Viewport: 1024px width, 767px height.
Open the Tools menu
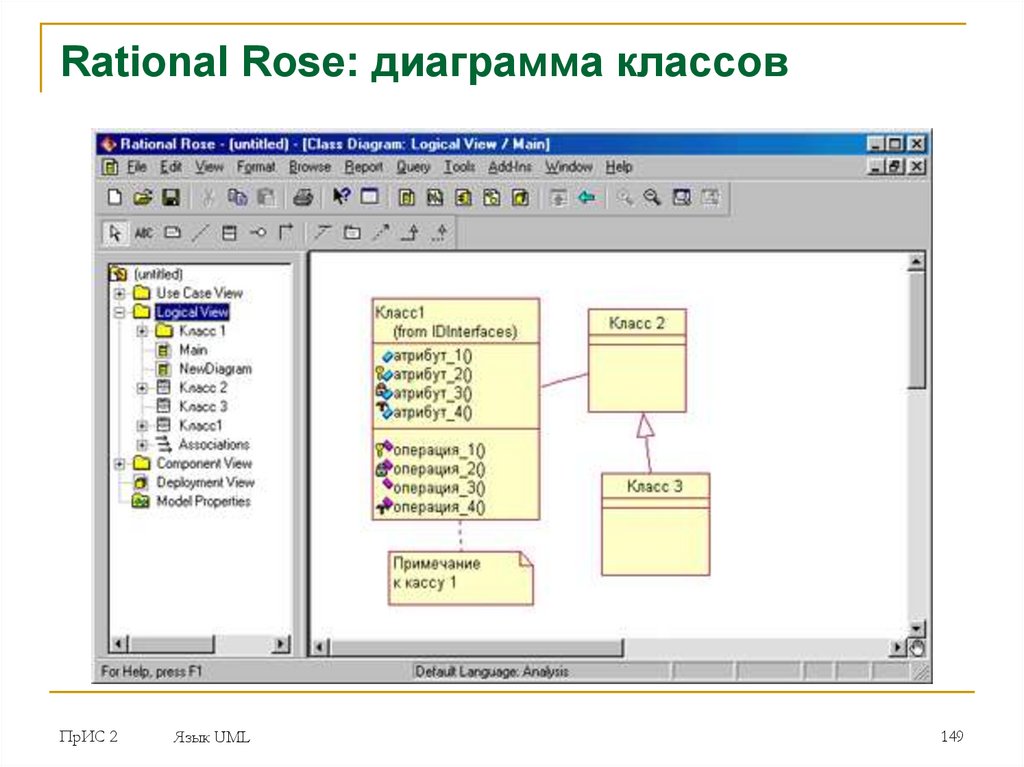(x=460, y=167)
